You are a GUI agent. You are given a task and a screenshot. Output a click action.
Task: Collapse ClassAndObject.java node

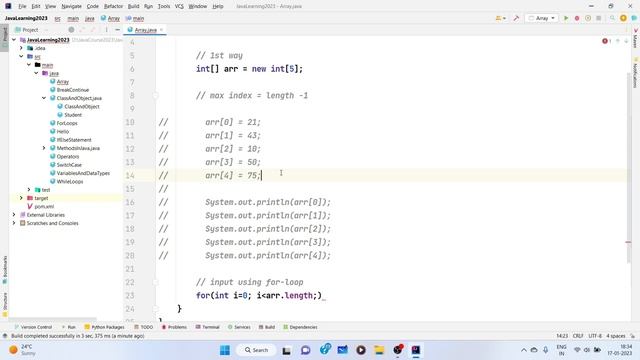(44, 98)
